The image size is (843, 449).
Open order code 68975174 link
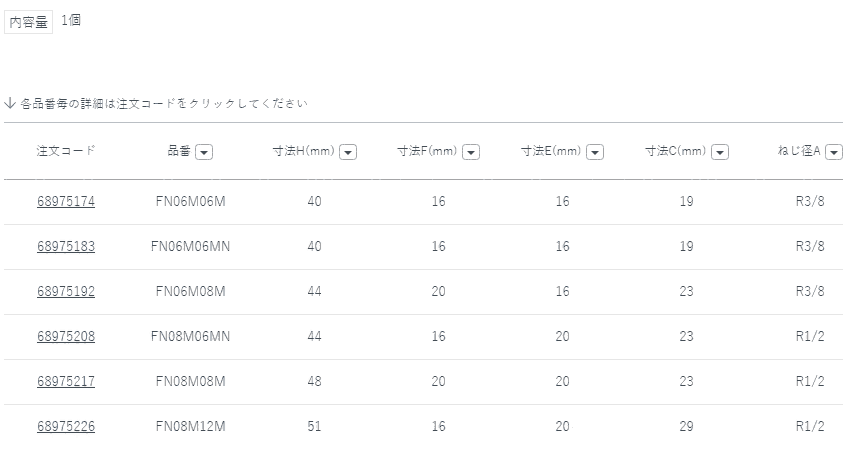click(66, 202)
